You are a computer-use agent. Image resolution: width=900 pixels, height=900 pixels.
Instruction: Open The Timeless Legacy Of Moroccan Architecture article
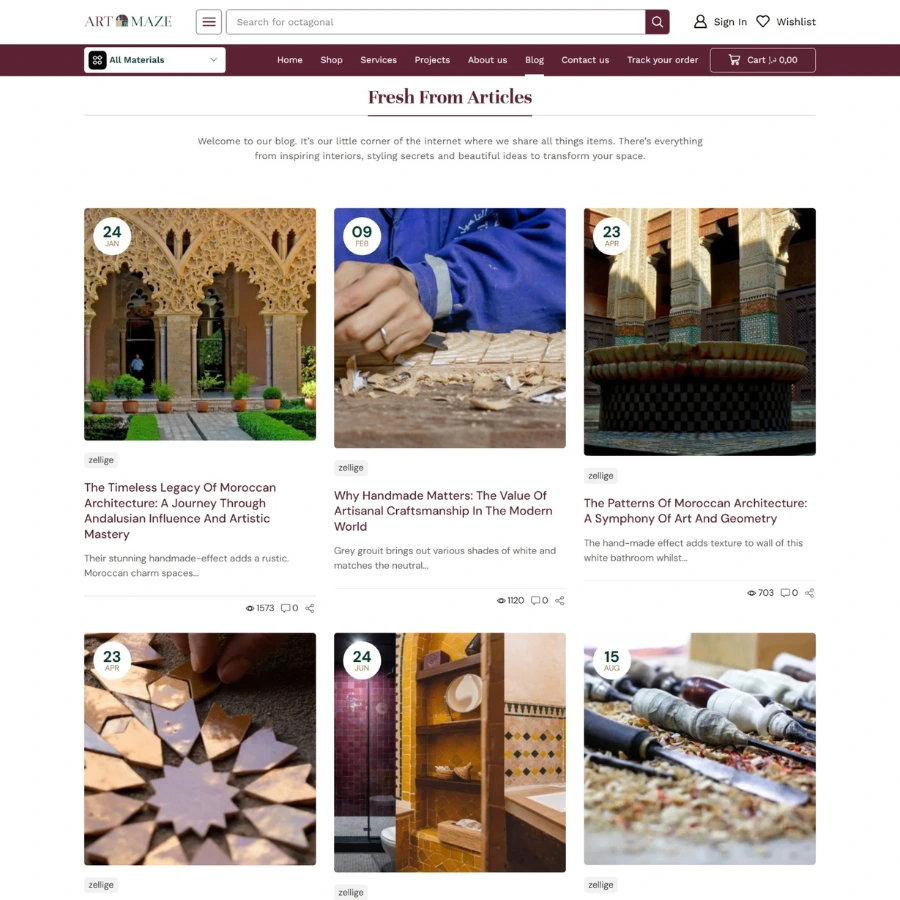coord(180,511)
